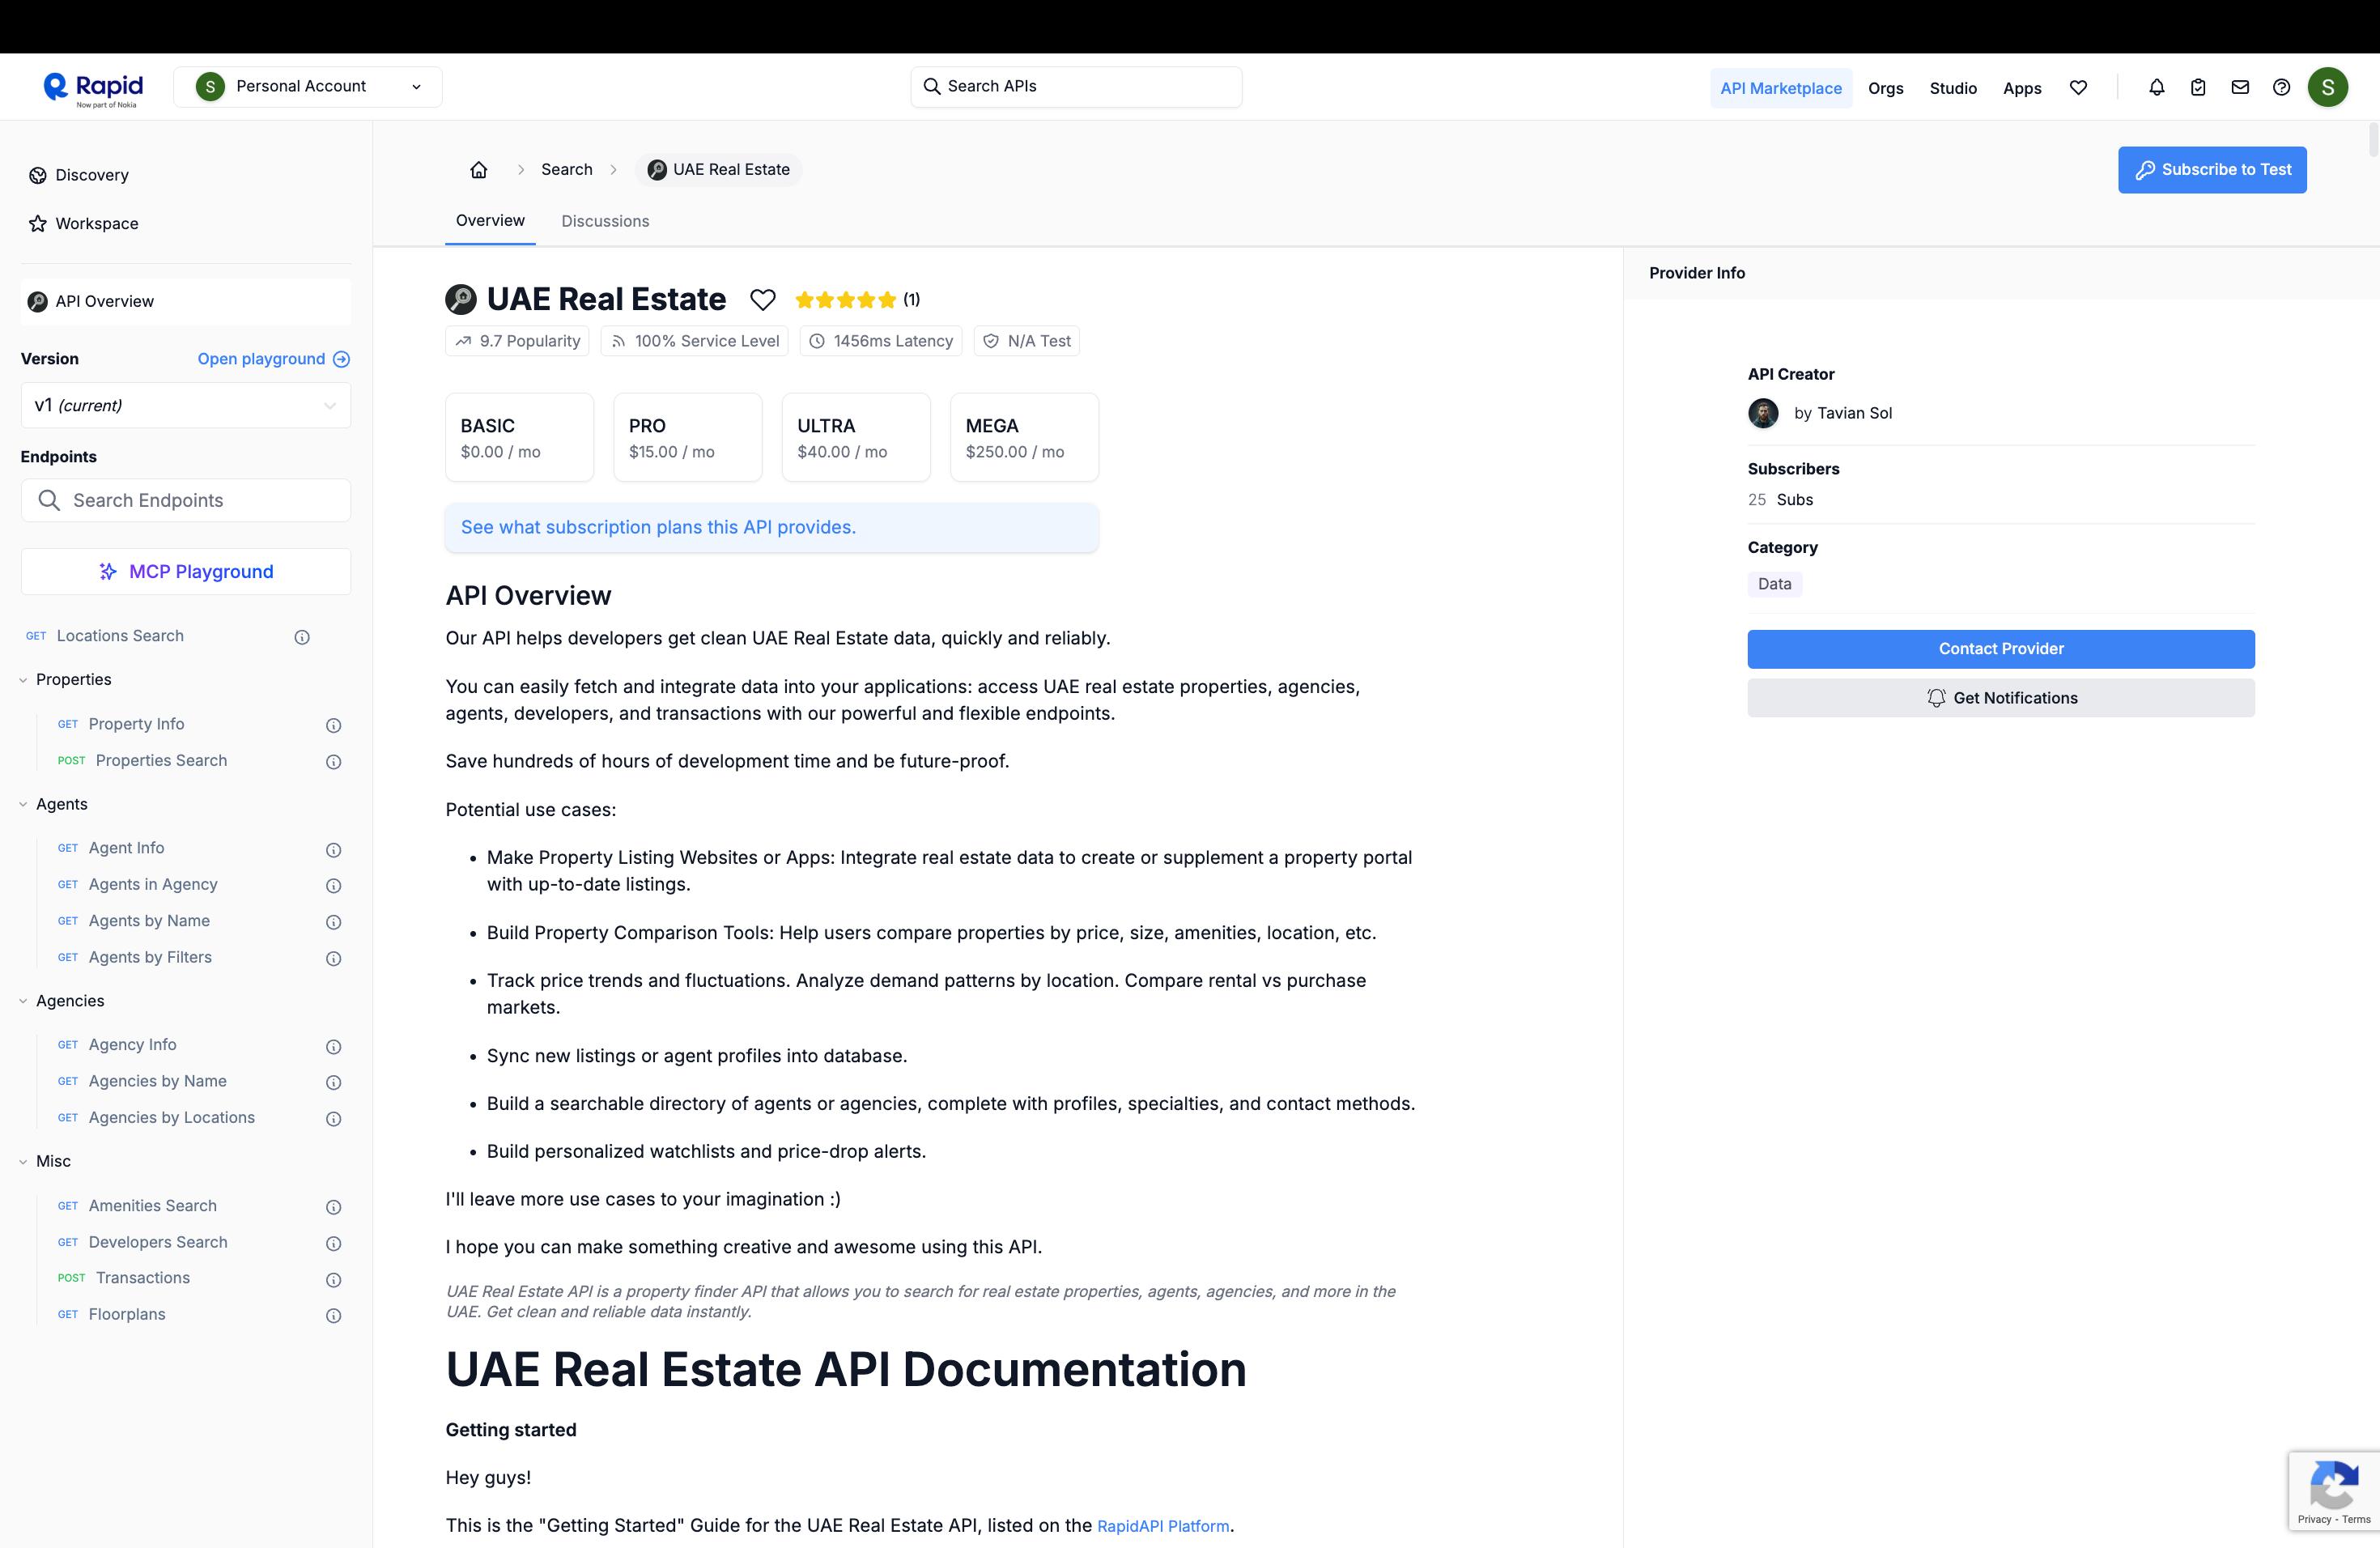Click the Search Endpoints input field
This screenshot has width=2380, height=1548.
point(186,500)
